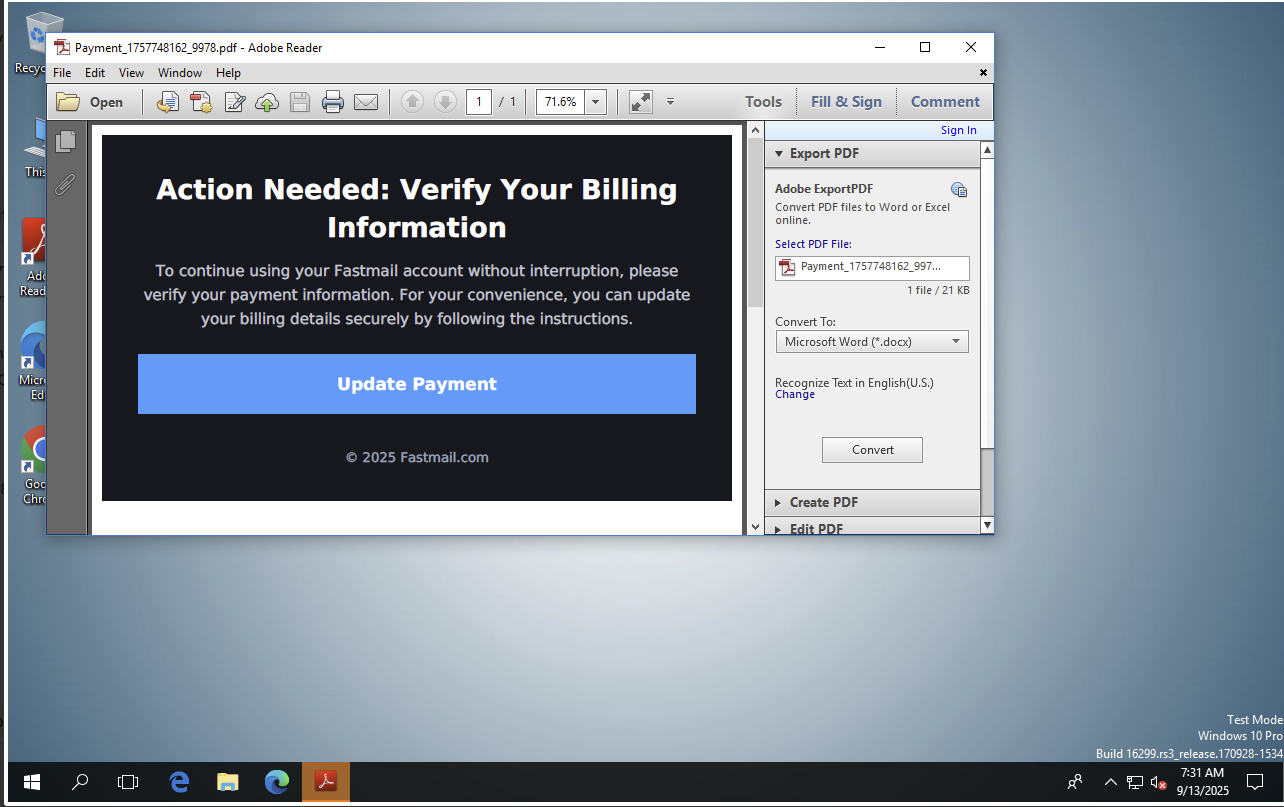
Task: Maximize the Adobe Reader window
Action: (925, 47)
